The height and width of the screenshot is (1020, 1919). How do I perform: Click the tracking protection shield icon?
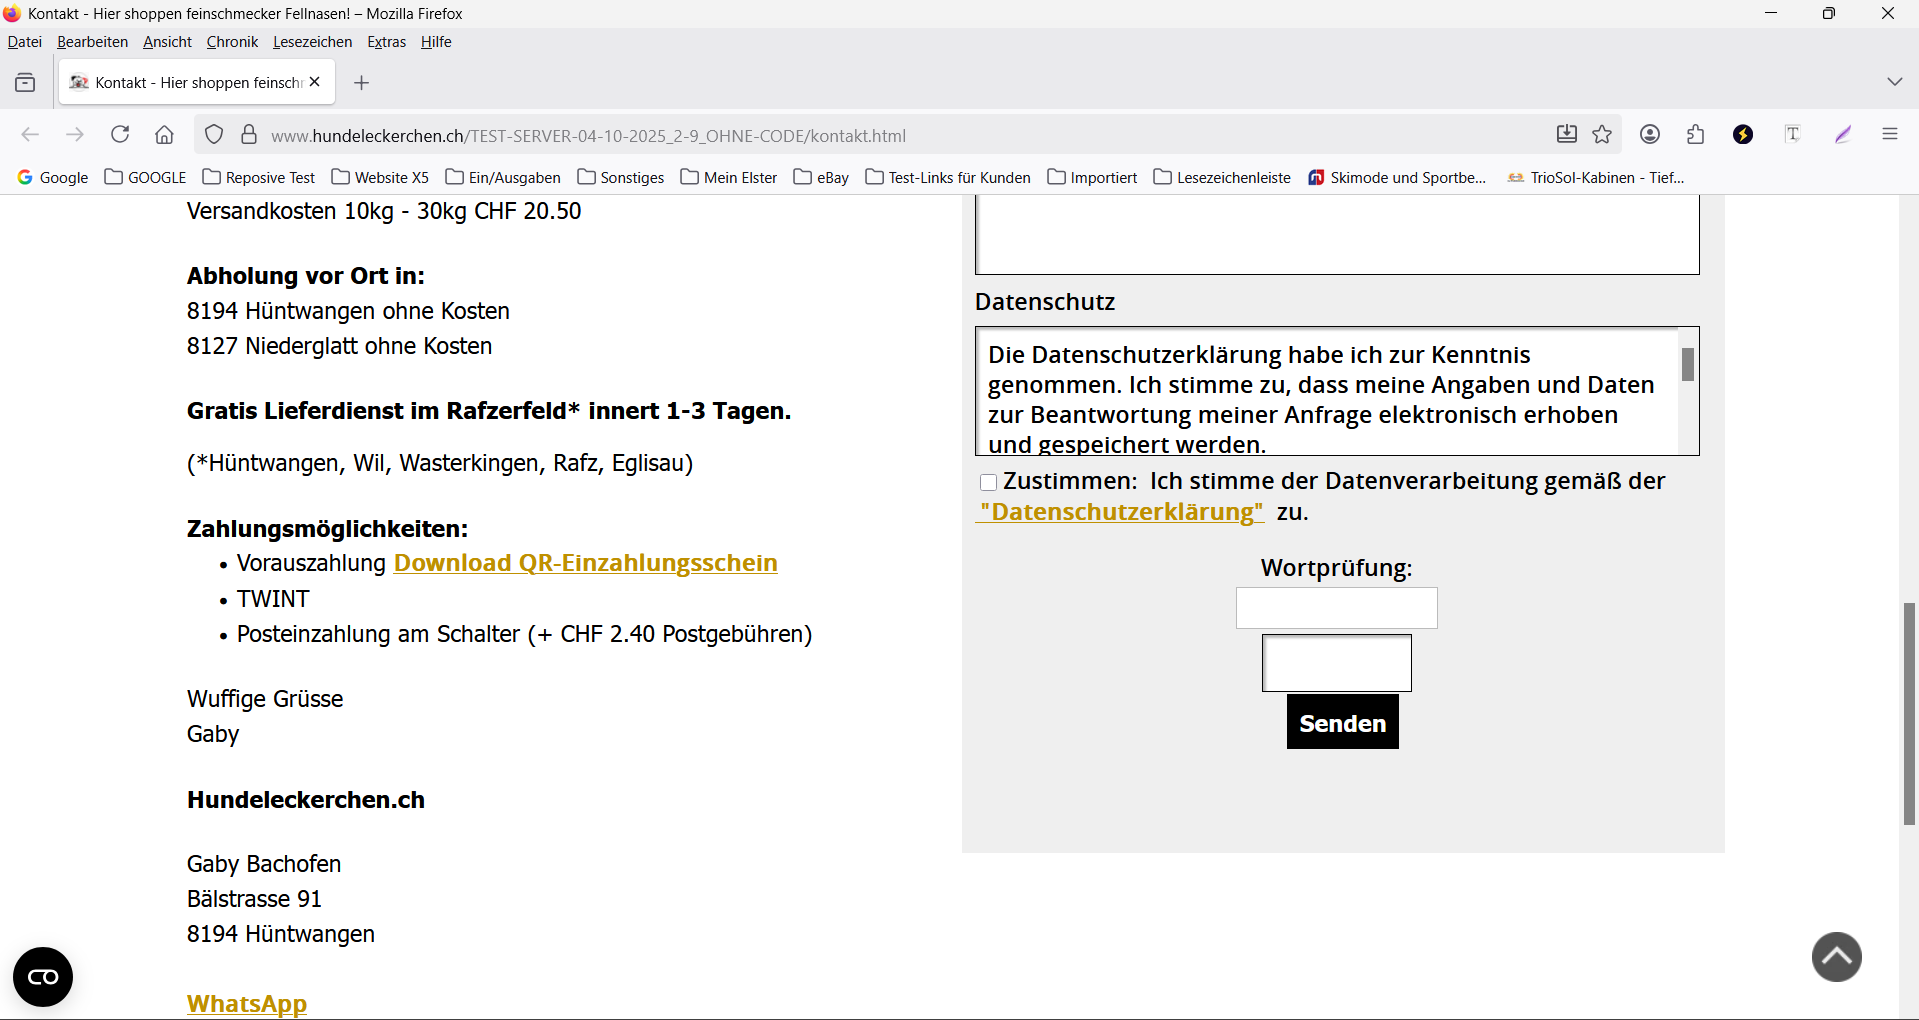click(x=214, y=135)
